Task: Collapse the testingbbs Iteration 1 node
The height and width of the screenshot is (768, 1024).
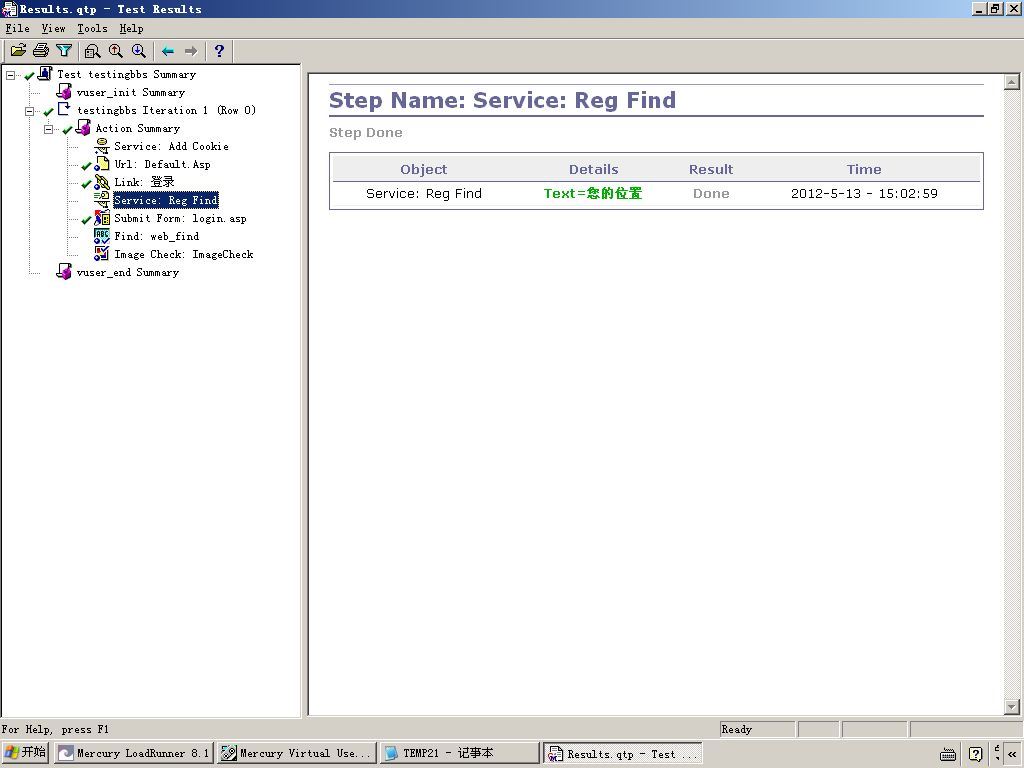Action: click(29, 111)
